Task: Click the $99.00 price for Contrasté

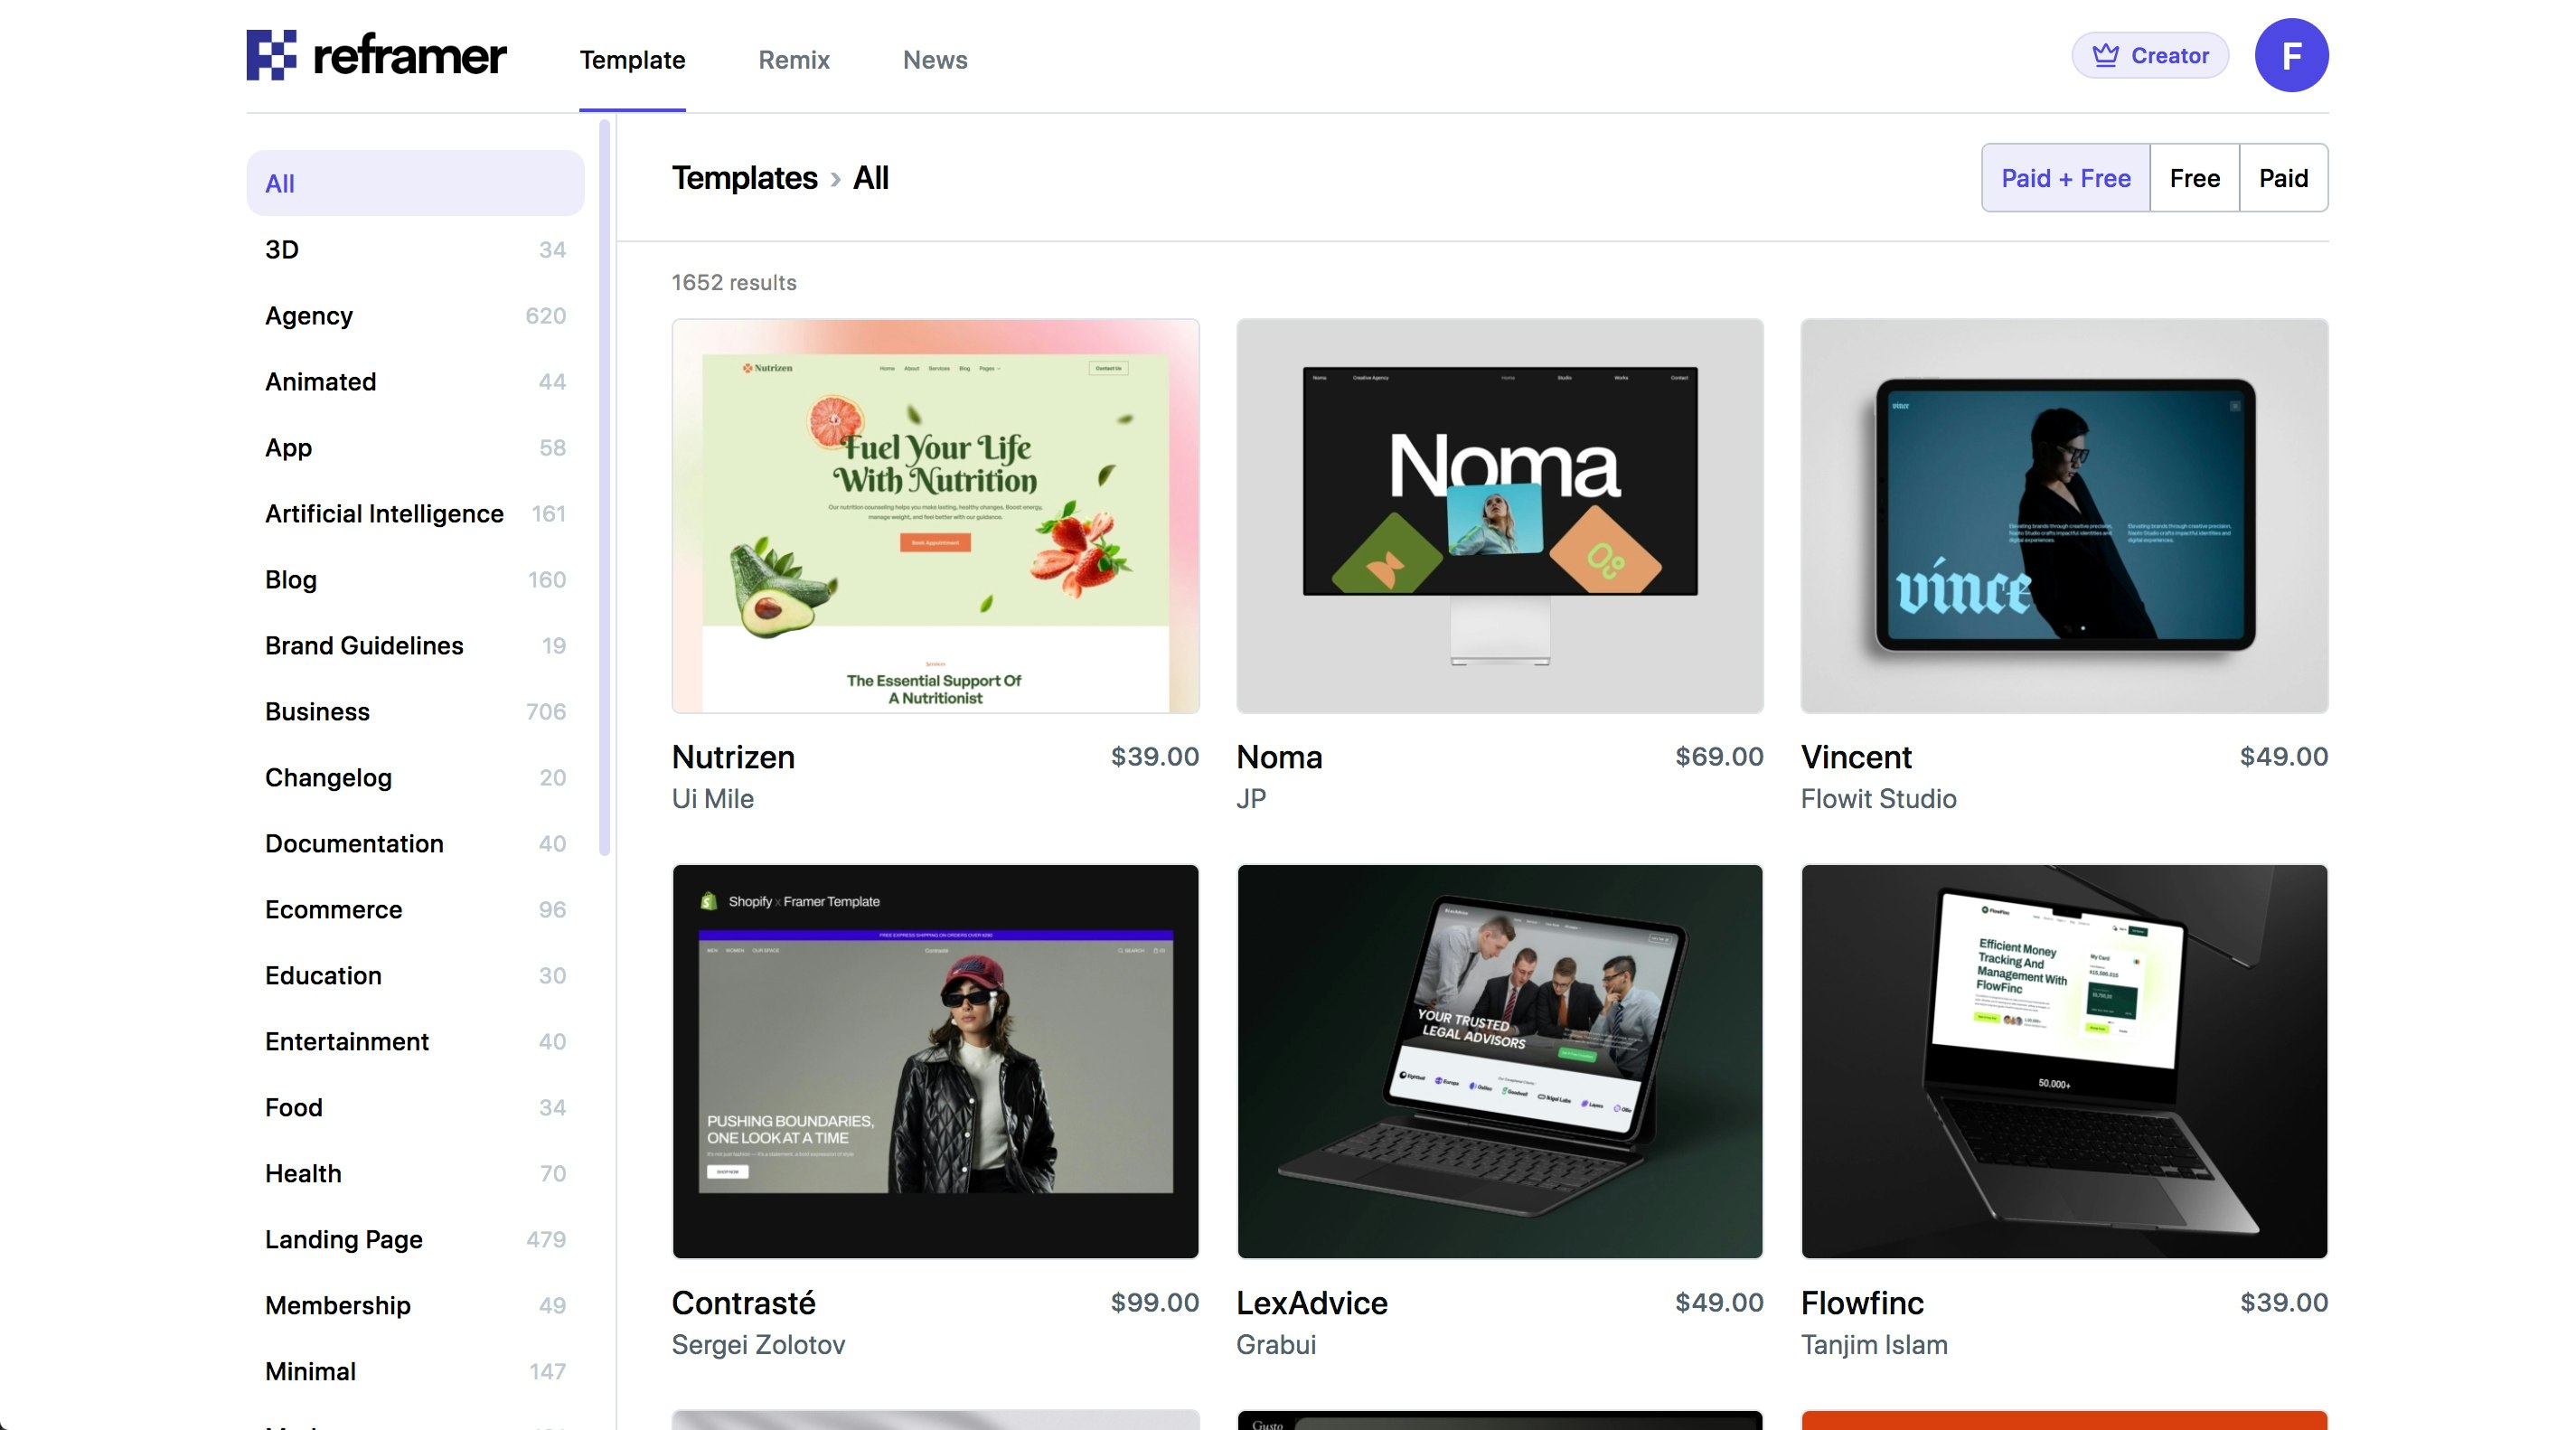Action: pyautogui.click(x=1155, y=1303)
